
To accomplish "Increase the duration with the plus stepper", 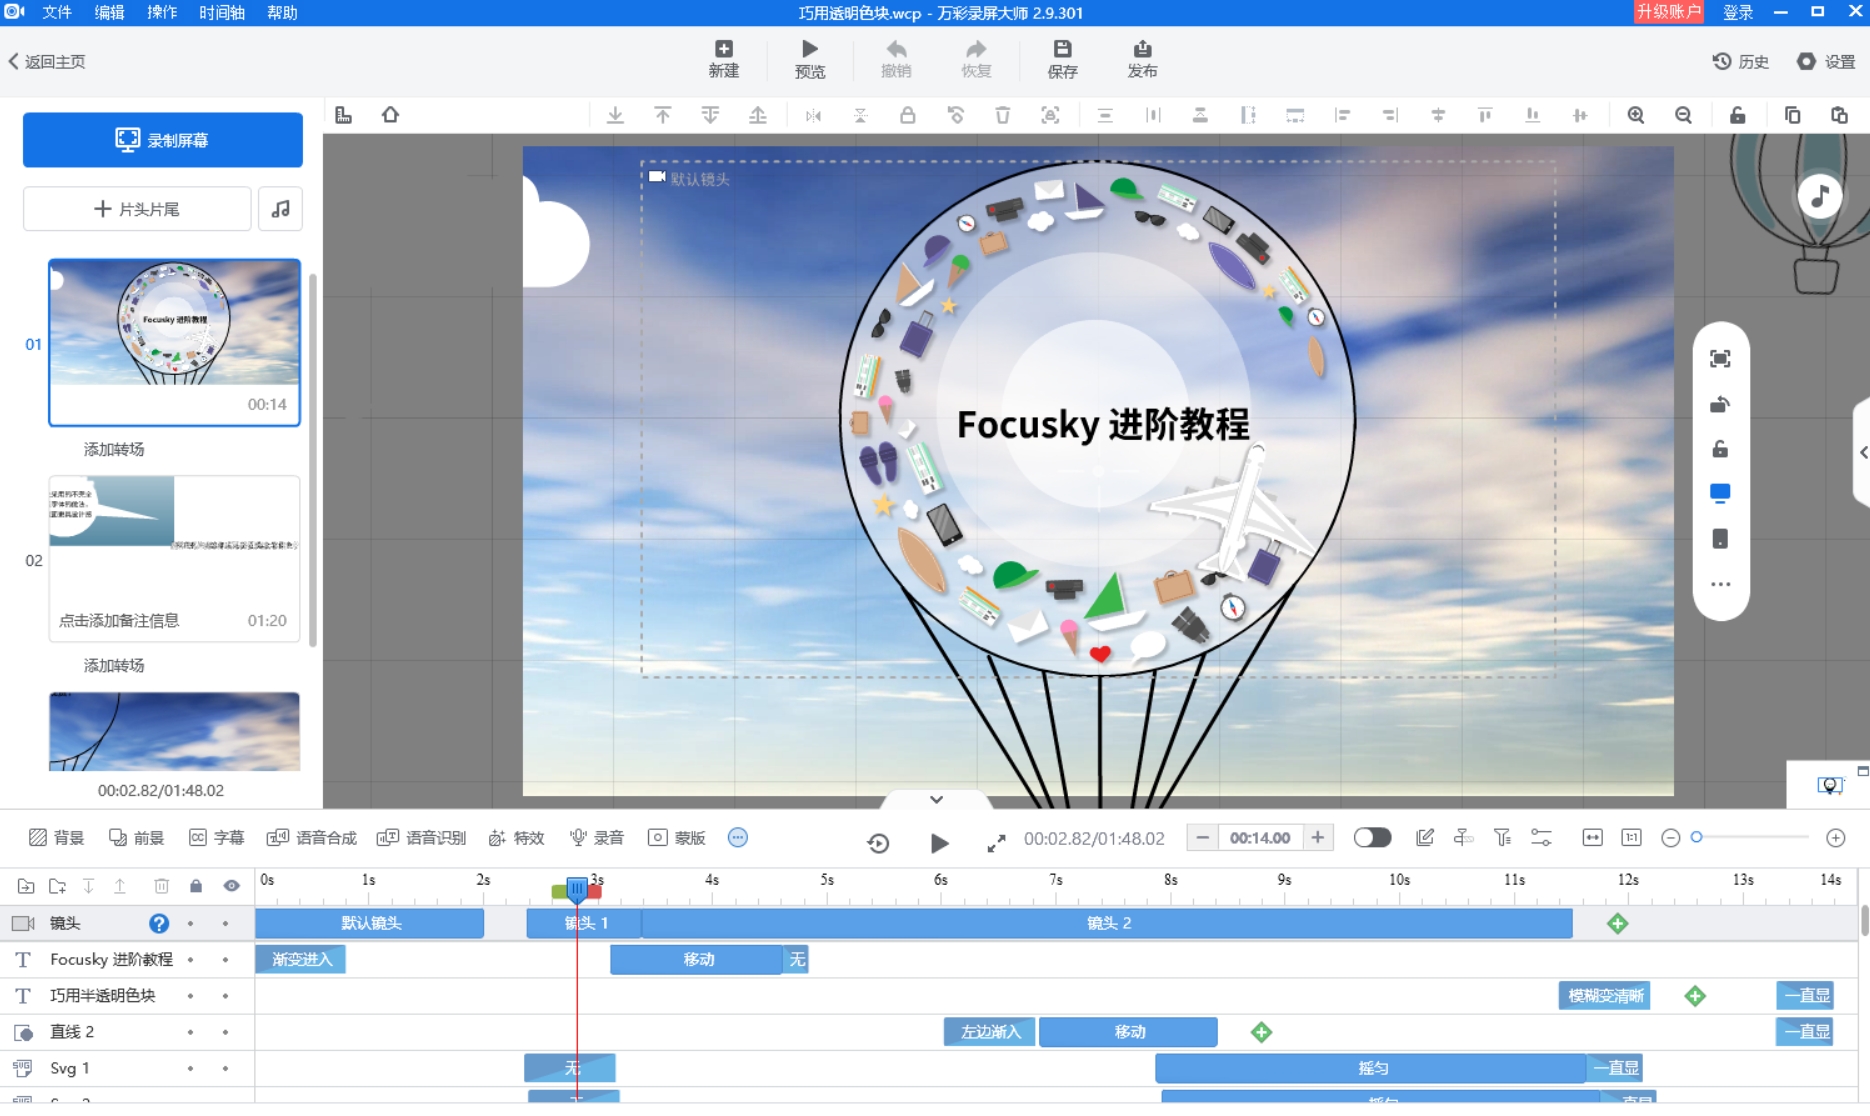I will (1318, 838).
